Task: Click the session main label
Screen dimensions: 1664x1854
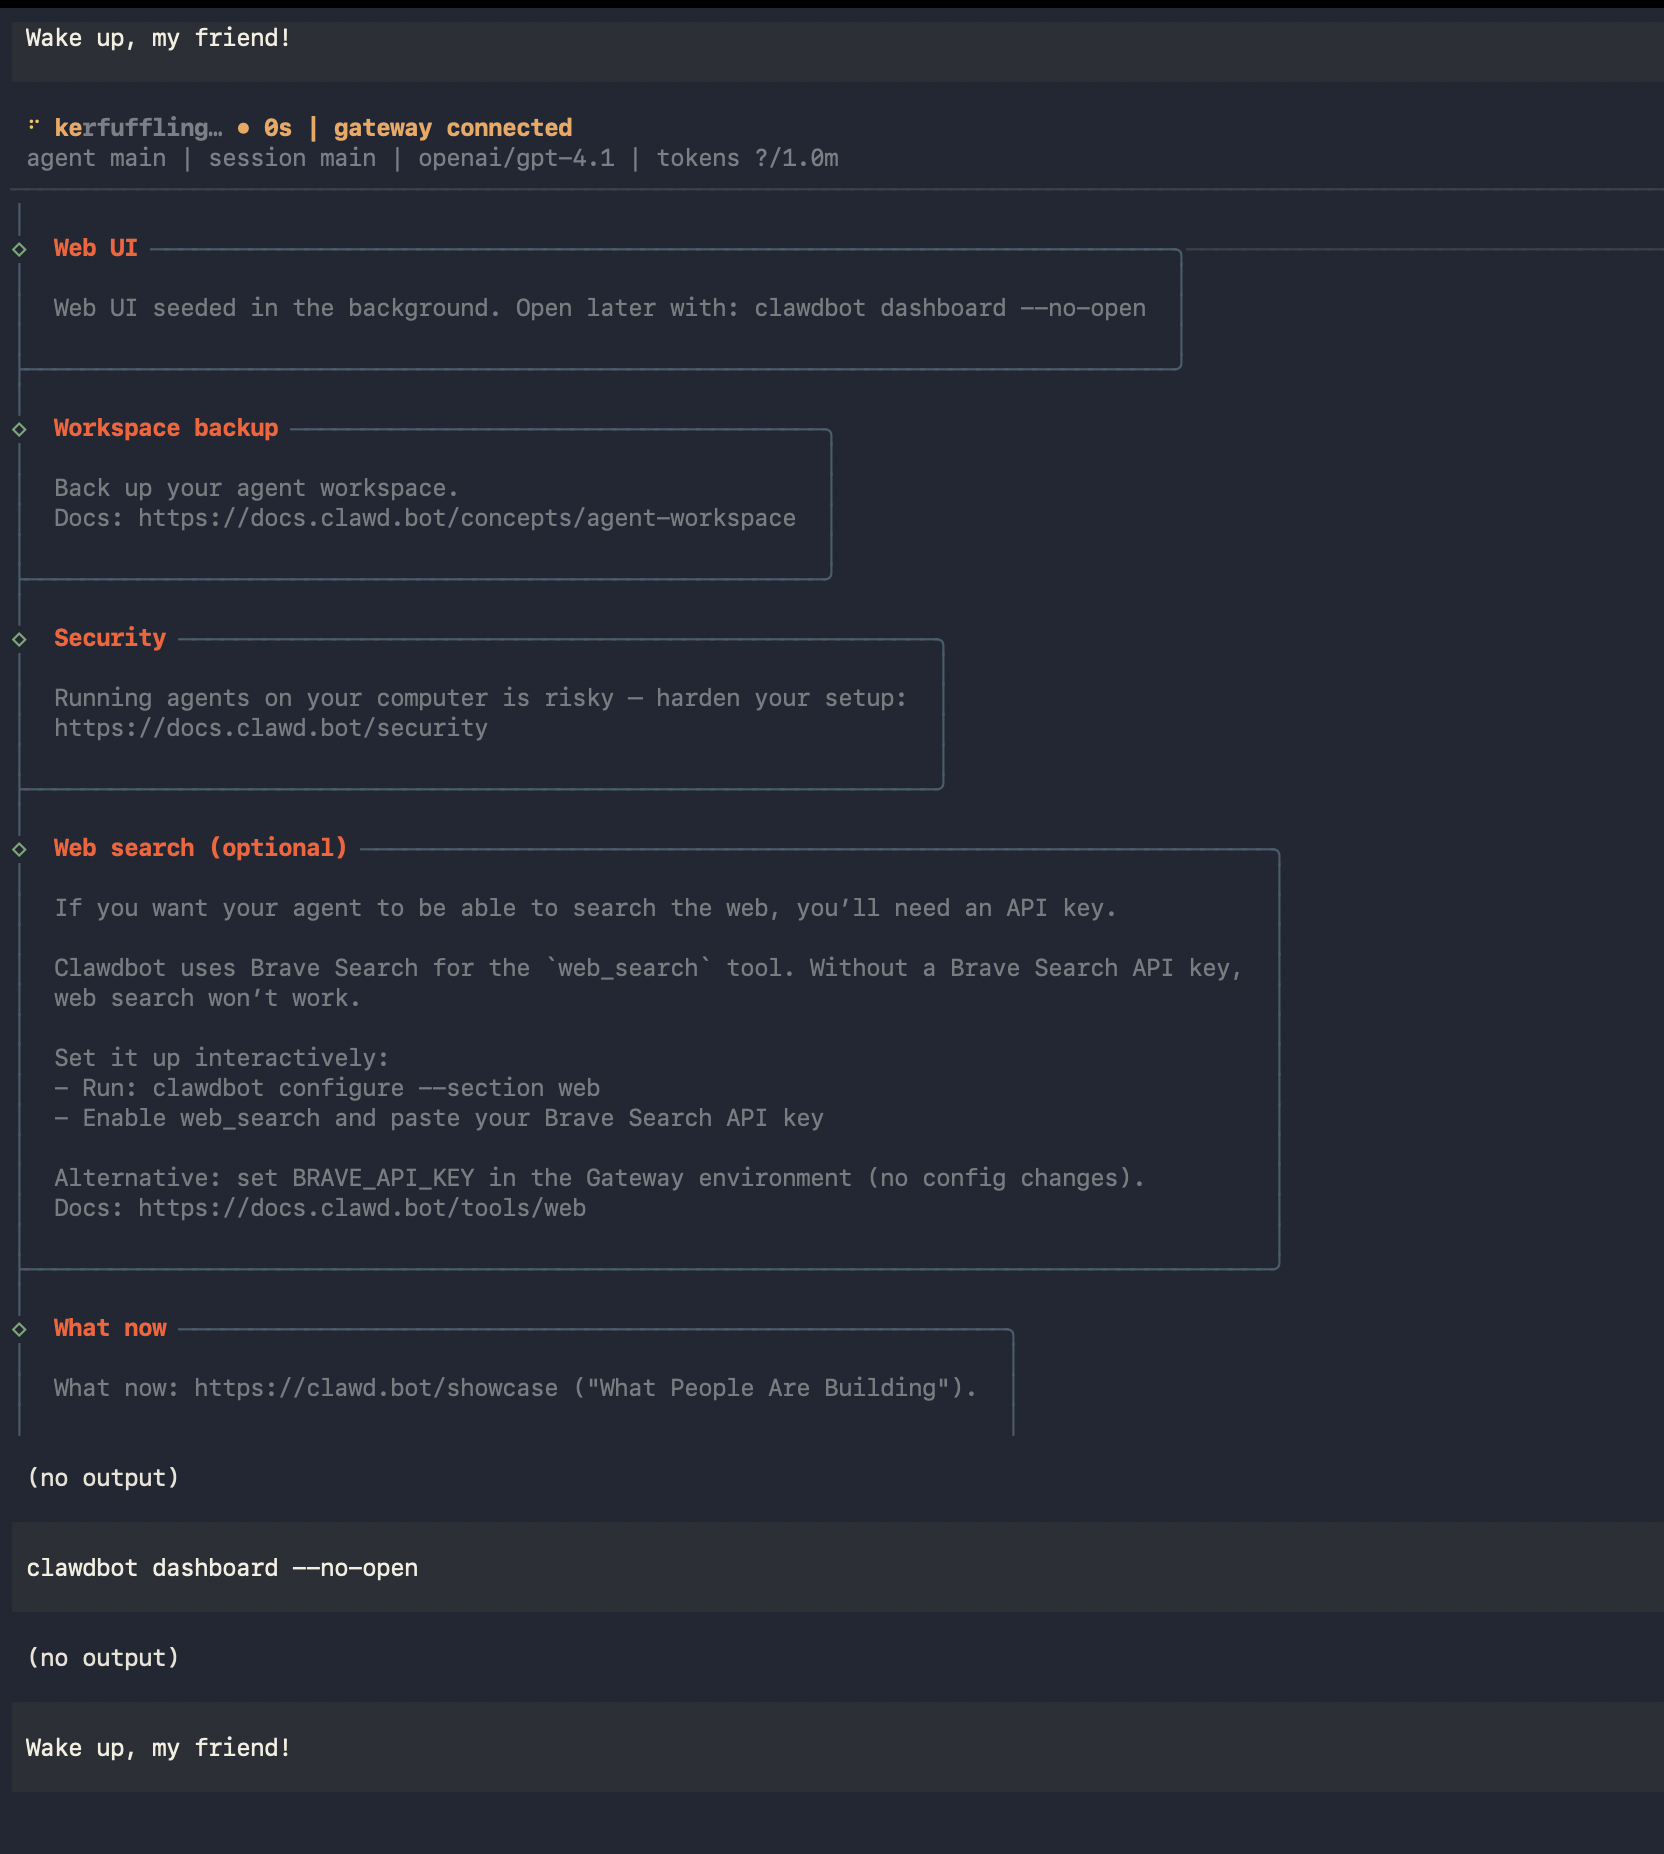Action: [292, 158]
